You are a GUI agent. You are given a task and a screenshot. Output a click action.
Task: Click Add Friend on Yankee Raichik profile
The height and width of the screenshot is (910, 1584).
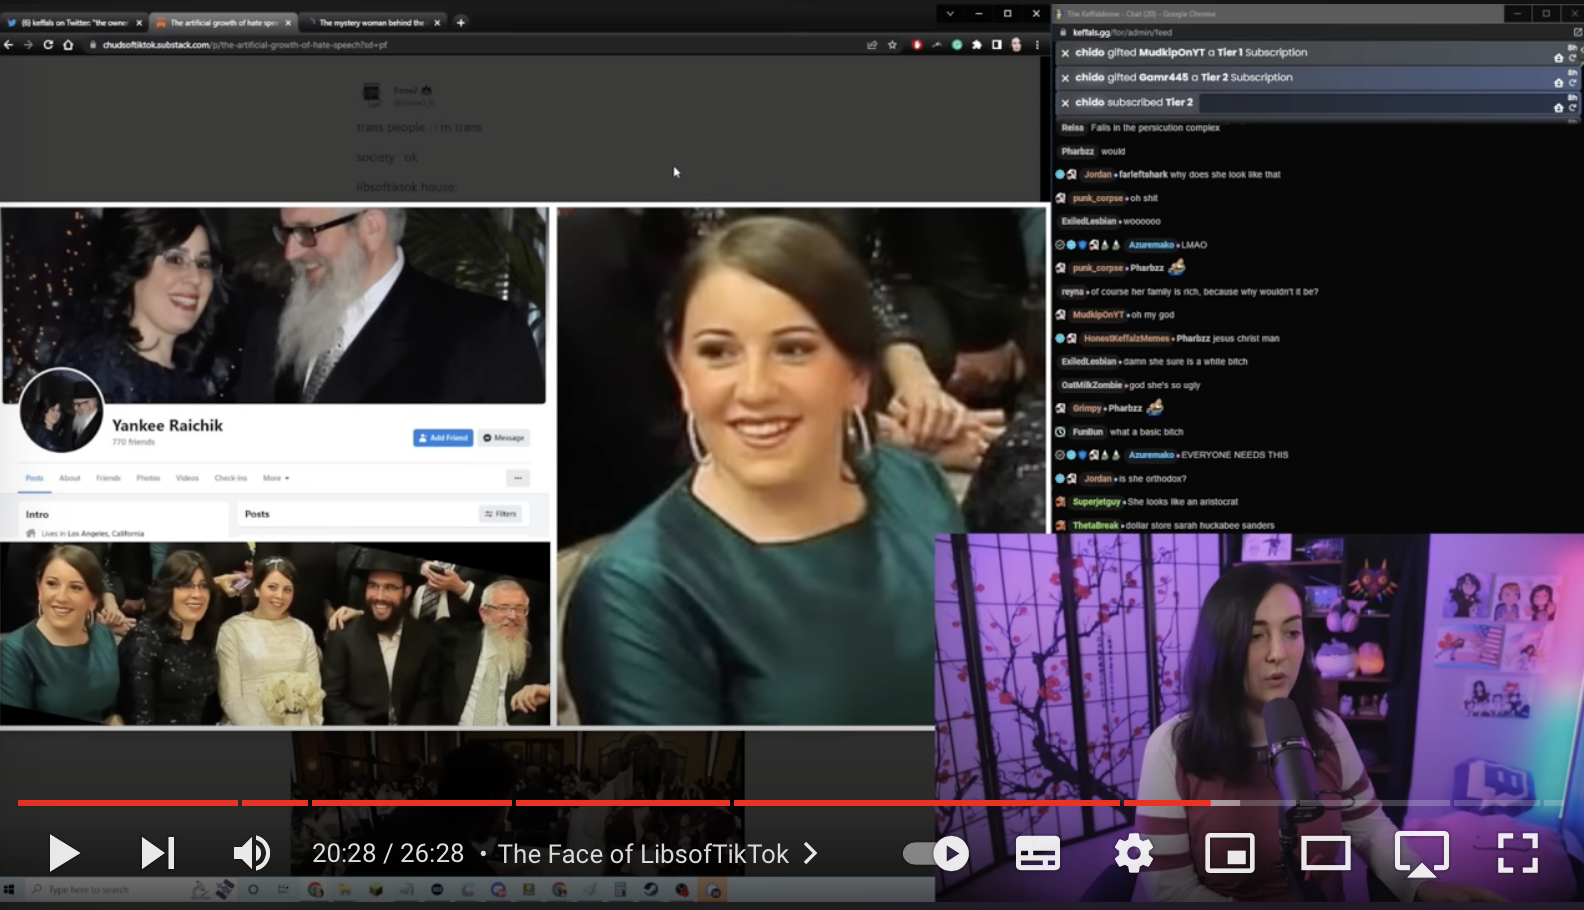click(443, 438)
